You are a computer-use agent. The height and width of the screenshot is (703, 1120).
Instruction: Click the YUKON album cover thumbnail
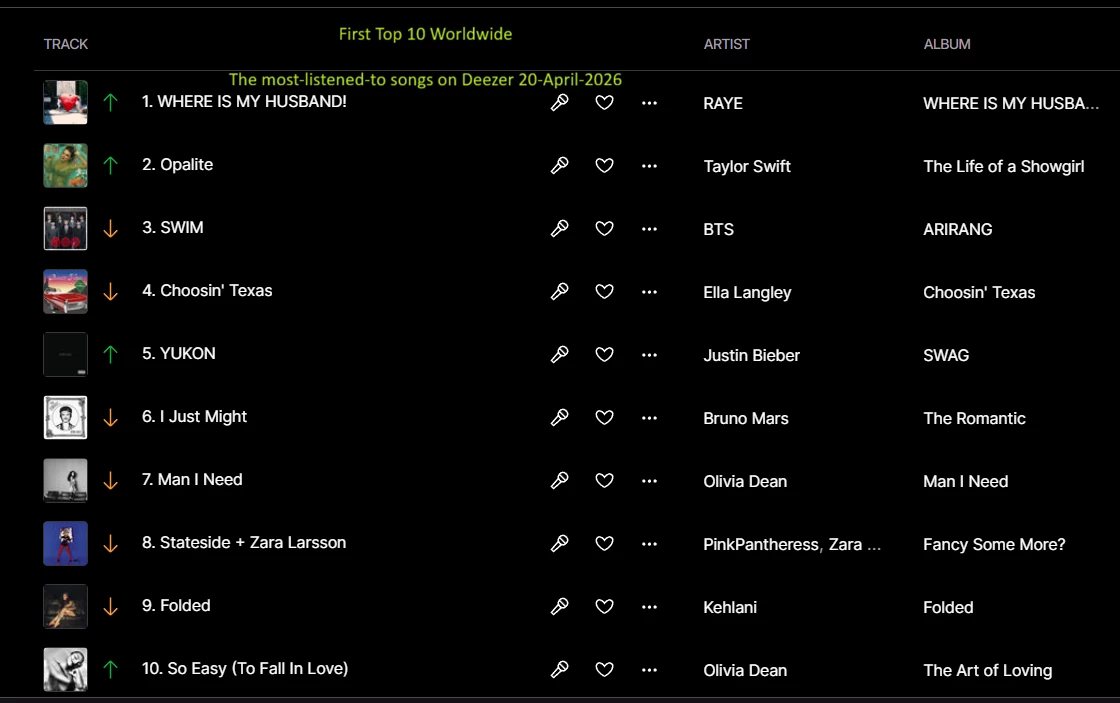[x=66, y=354]
